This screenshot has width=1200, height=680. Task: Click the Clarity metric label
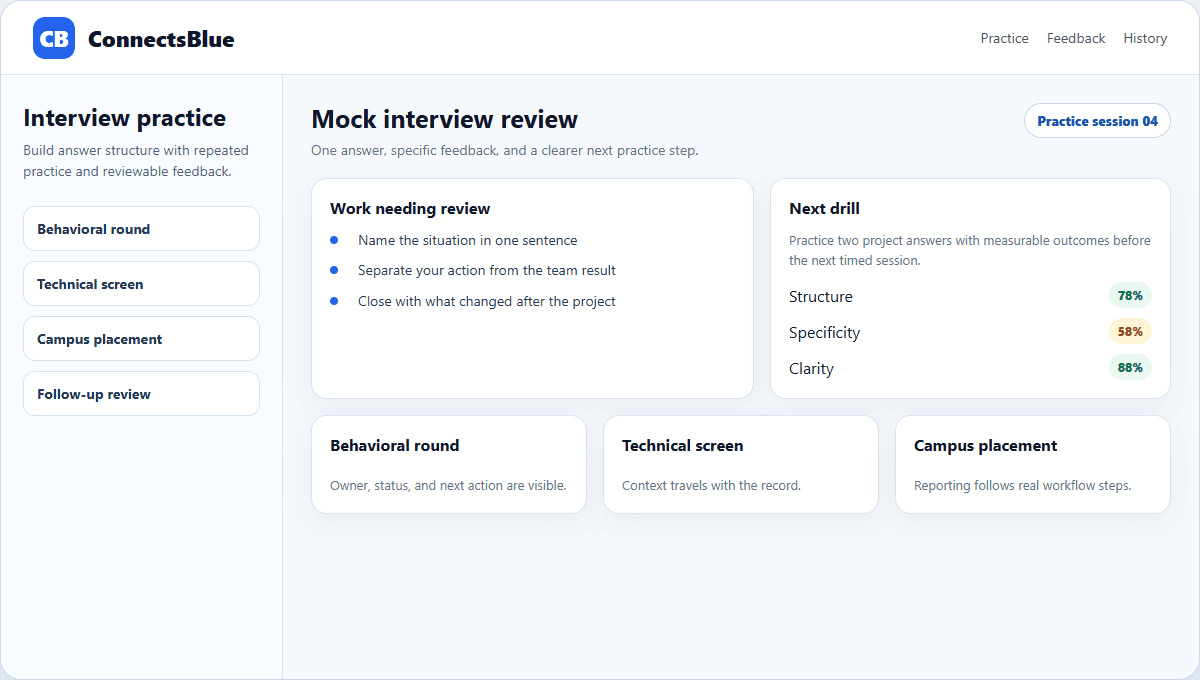(x=811, y=368)
